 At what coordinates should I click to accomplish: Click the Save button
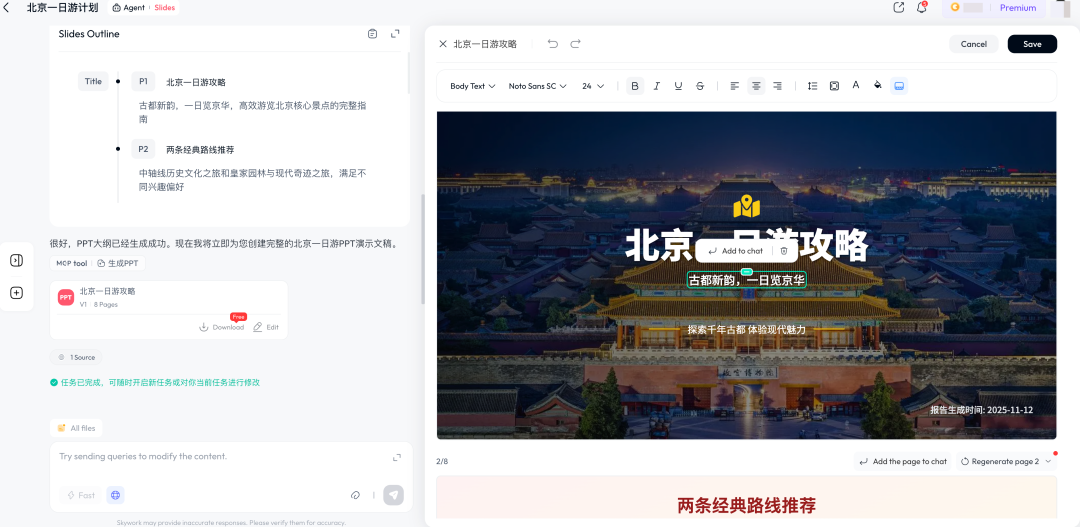(x=1032, y=44)
